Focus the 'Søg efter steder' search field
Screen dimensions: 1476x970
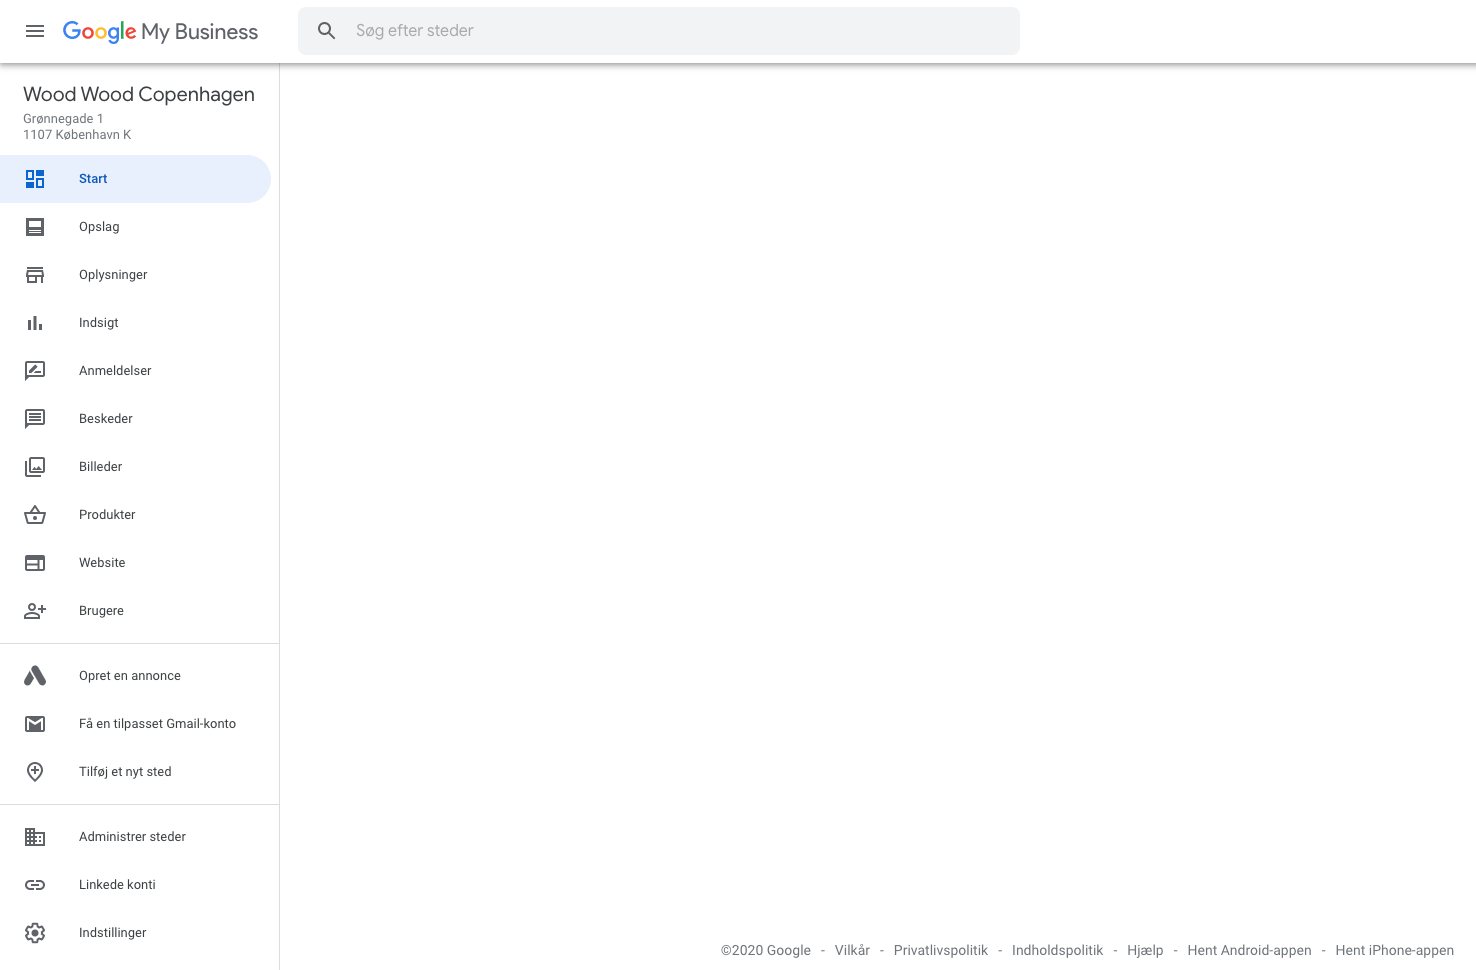[x=659, y=31]
